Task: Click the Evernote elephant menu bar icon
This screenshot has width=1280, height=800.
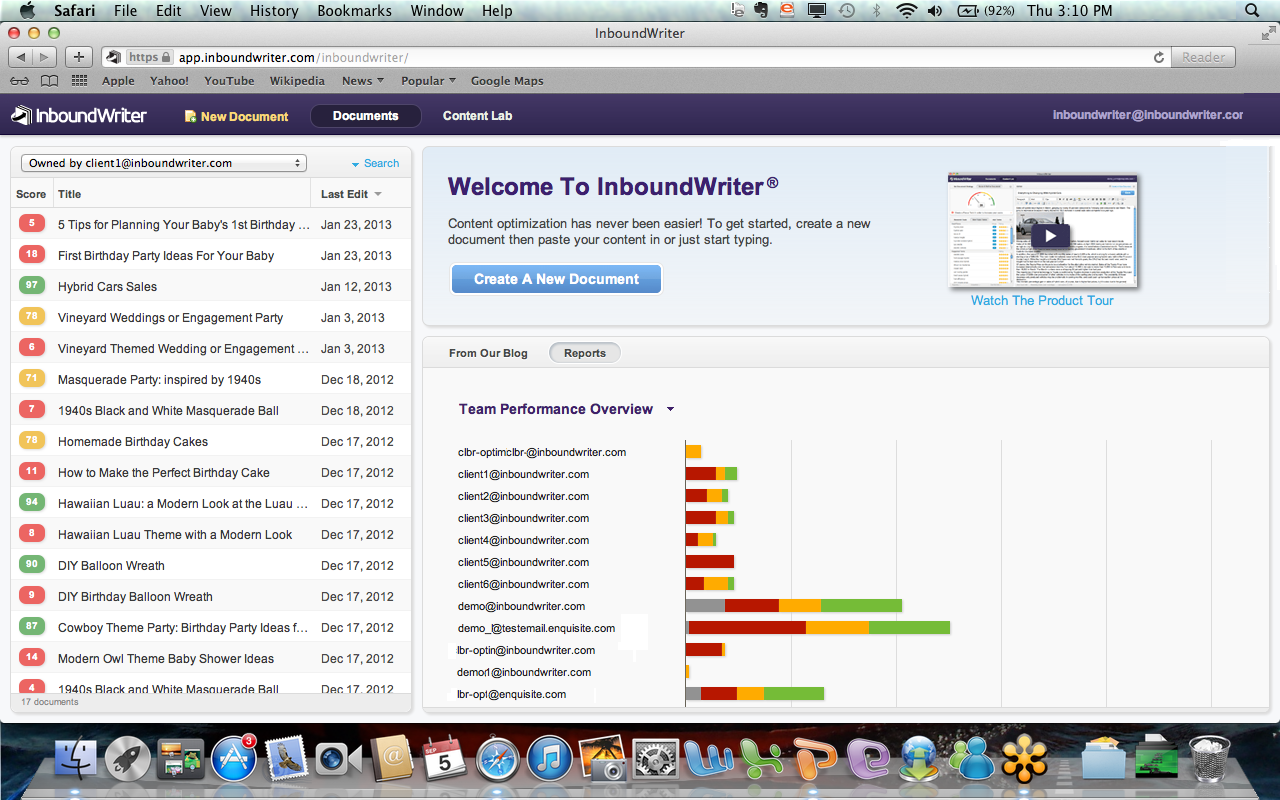Action: pyautogui.click(x=762, y=11)
